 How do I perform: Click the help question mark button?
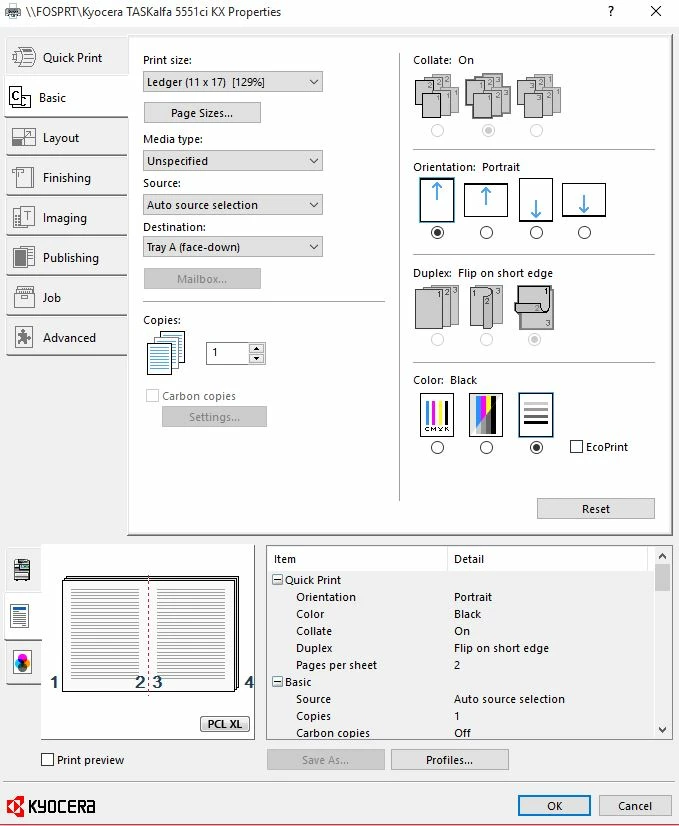[611, 11]
